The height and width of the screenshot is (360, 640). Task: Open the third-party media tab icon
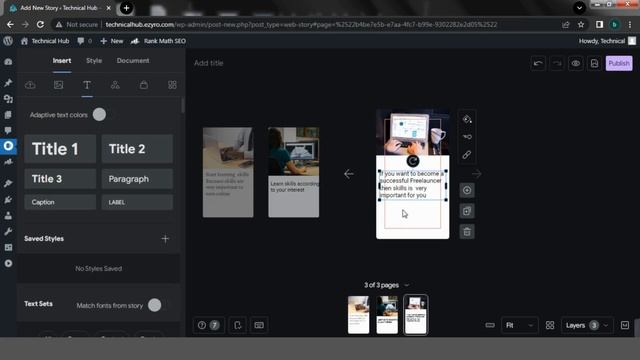(58, 85)
